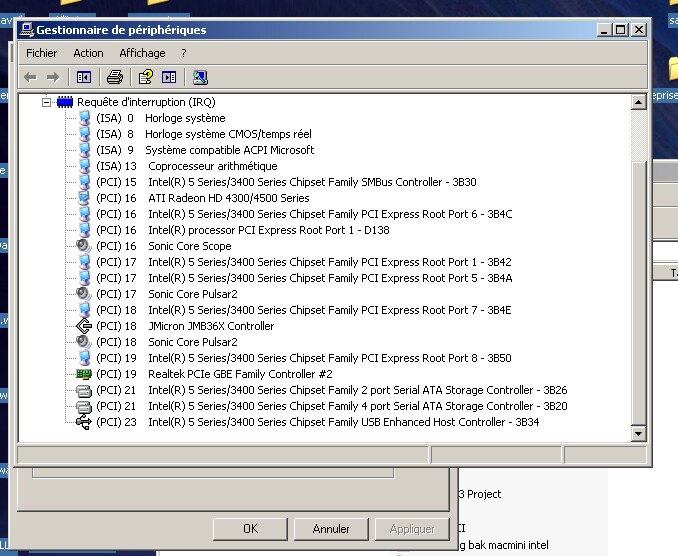Collapse the Requête d'interruption (IRQ) node

click(x=46, y=102)
